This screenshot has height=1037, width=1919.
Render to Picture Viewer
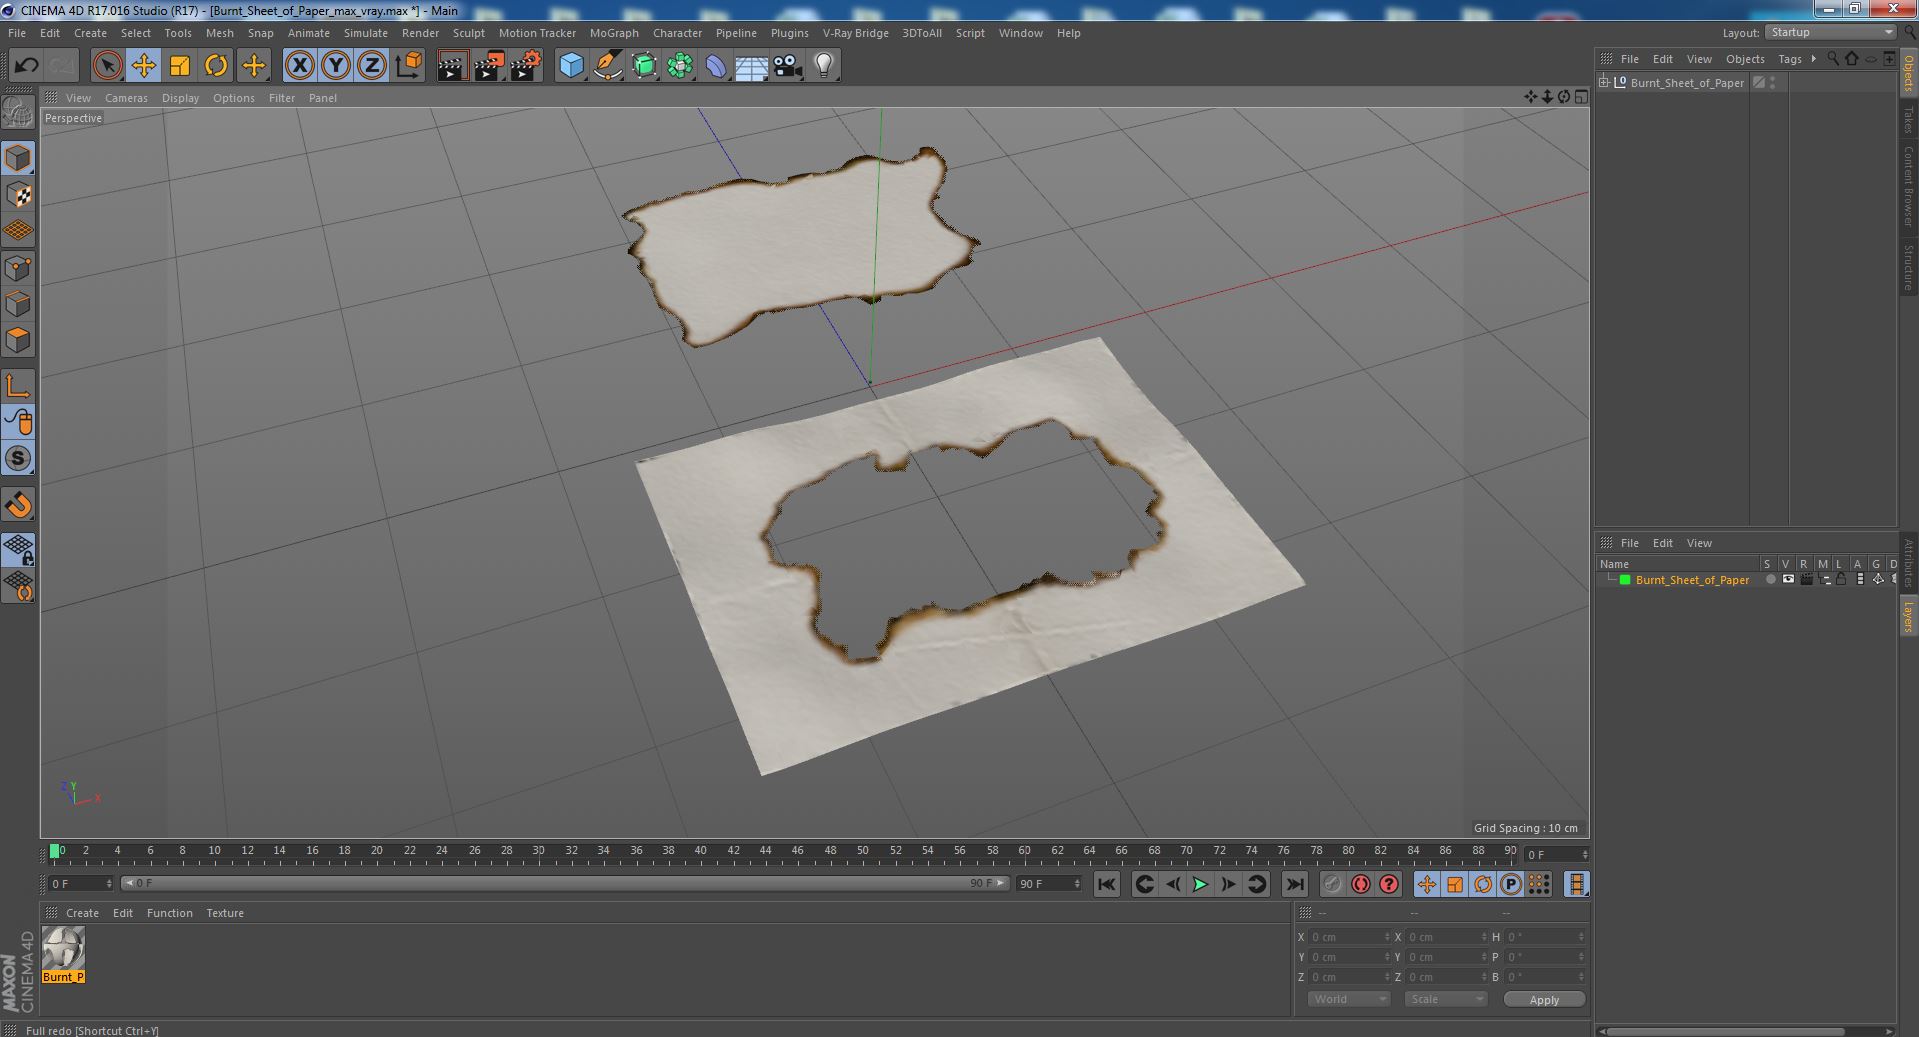click(489, 66)
